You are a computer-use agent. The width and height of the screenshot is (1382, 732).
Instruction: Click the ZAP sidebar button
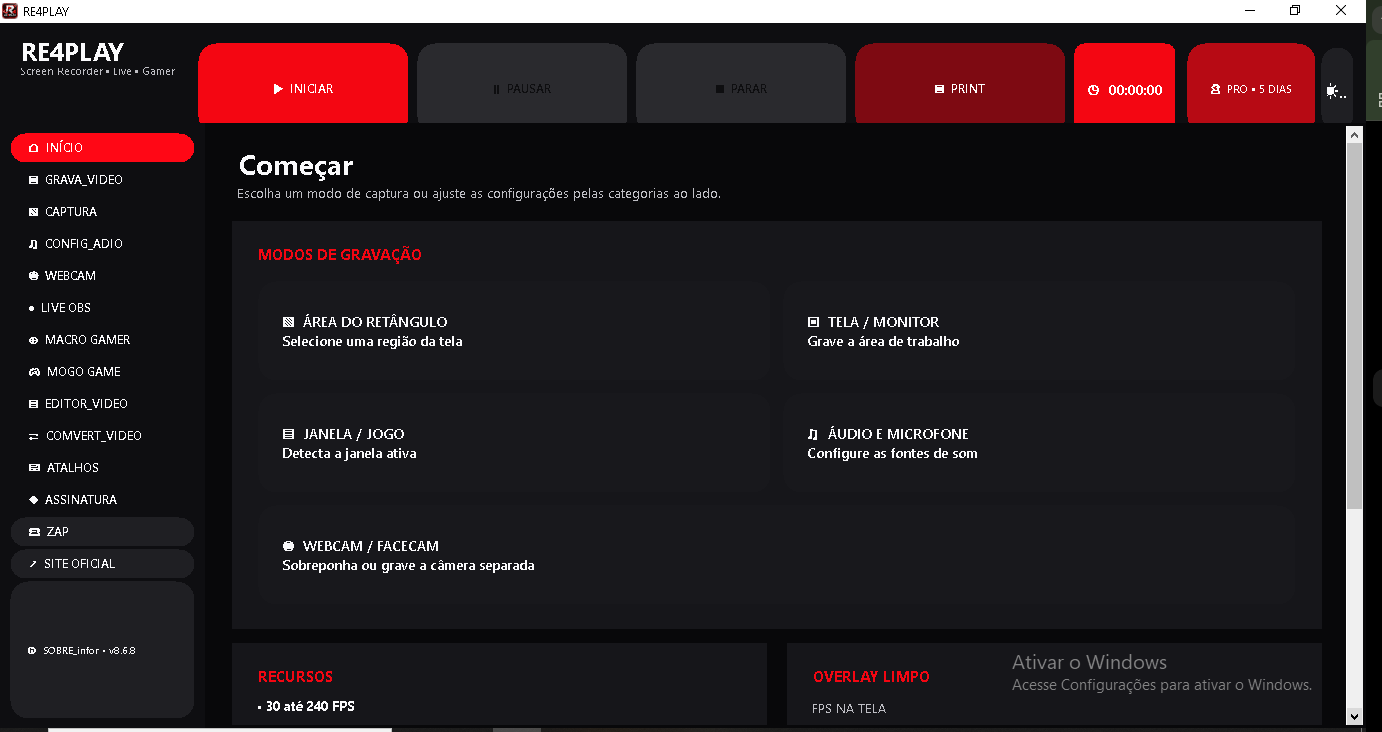pyautogui.click(x=102, y=532)
